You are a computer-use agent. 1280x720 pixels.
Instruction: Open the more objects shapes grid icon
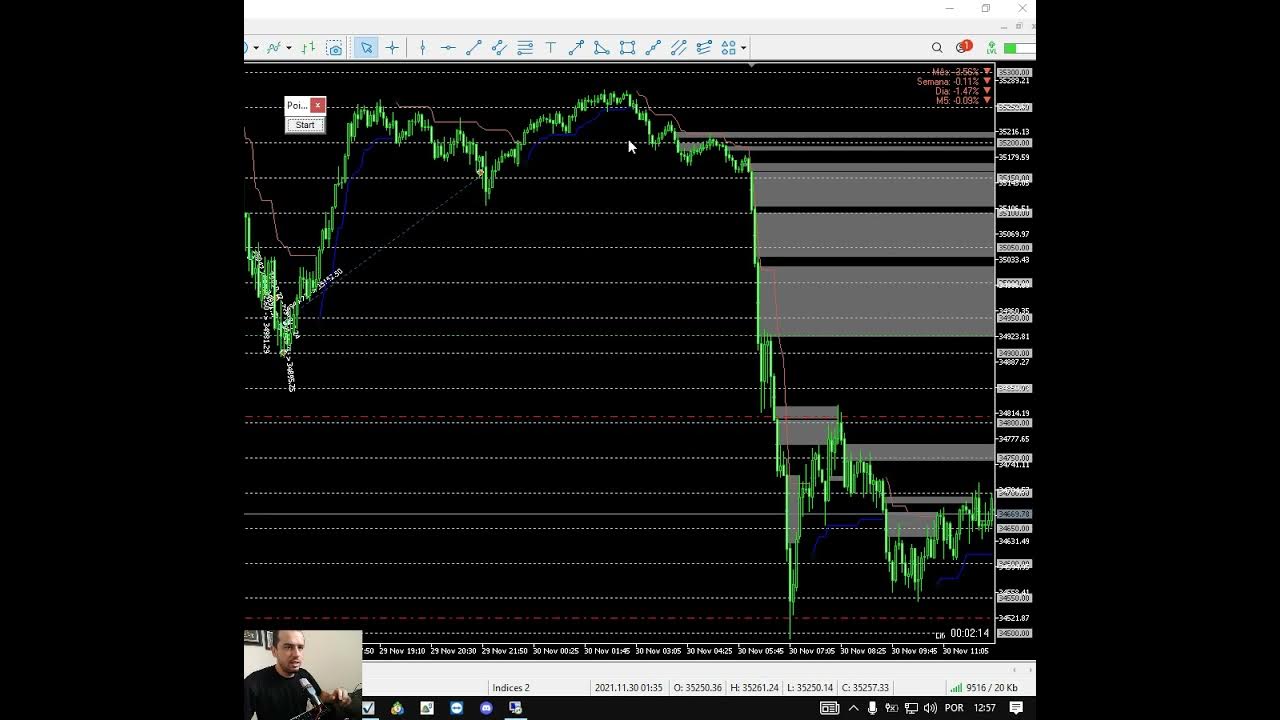coord(728,47)
